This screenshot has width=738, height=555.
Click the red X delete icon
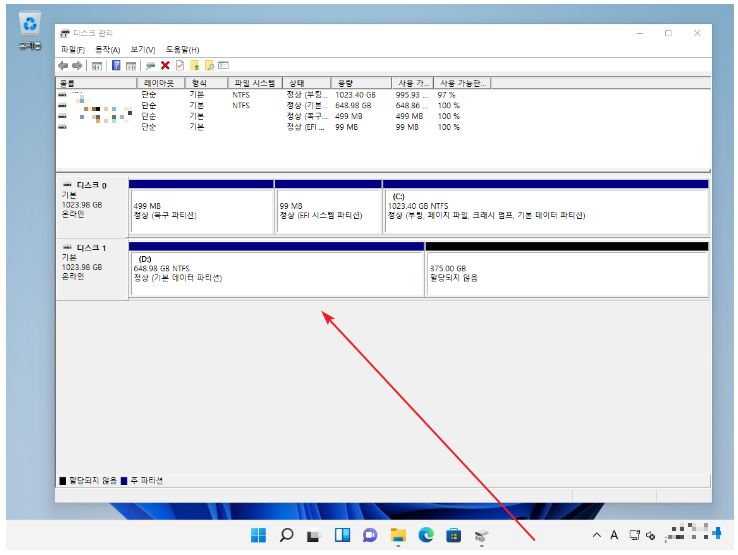tap(165, 65)
